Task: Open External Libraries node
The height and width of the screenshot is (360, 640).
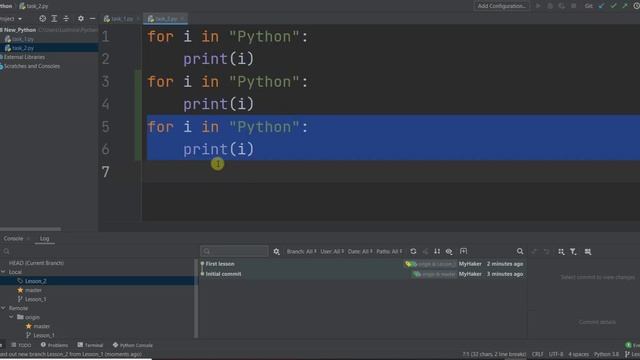Action: [x=24, y=57]
